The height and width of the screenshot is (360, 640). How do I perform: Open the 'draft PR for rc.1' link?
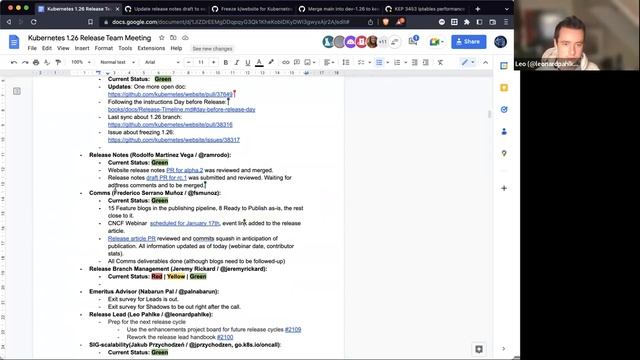pos(167,178)
